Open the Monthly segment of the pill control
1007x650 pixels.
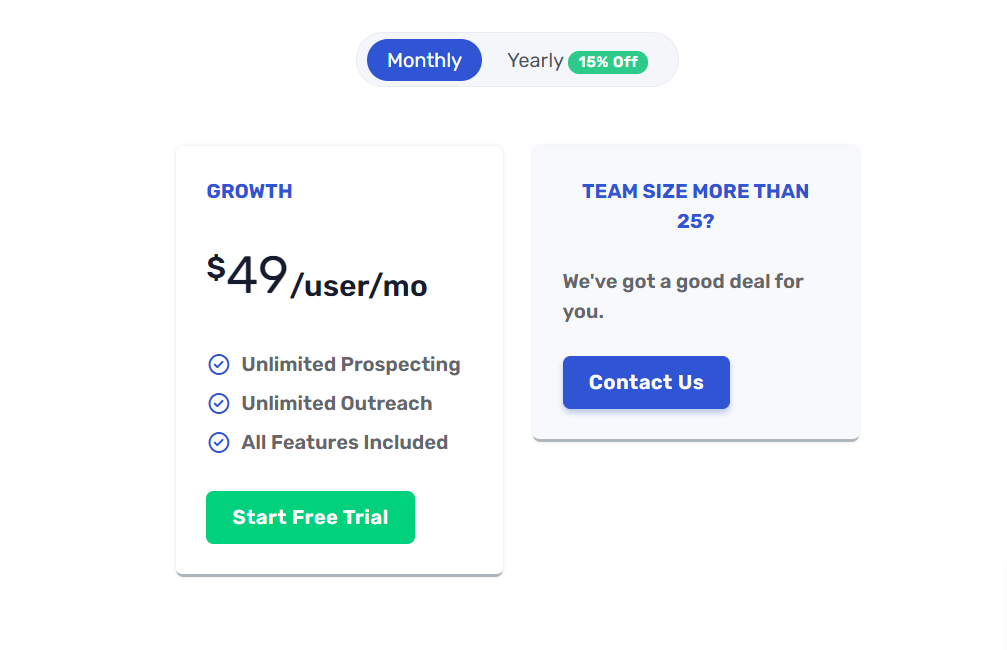point(423,60)
